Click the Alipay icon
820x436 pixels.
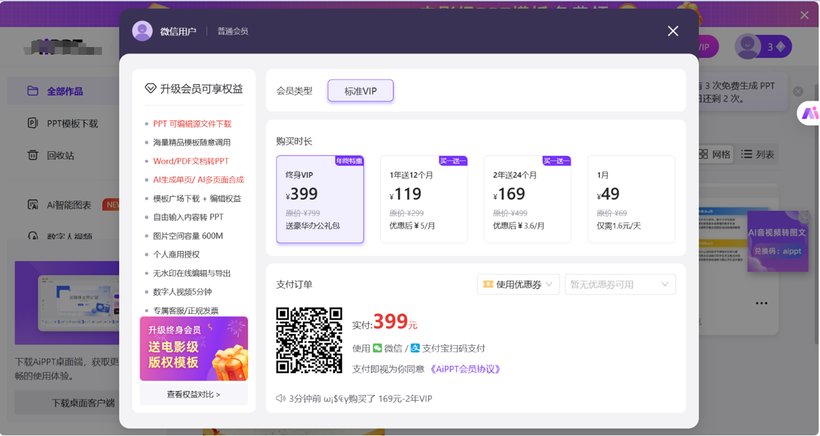pyautogui.click(x=415, y=348)
